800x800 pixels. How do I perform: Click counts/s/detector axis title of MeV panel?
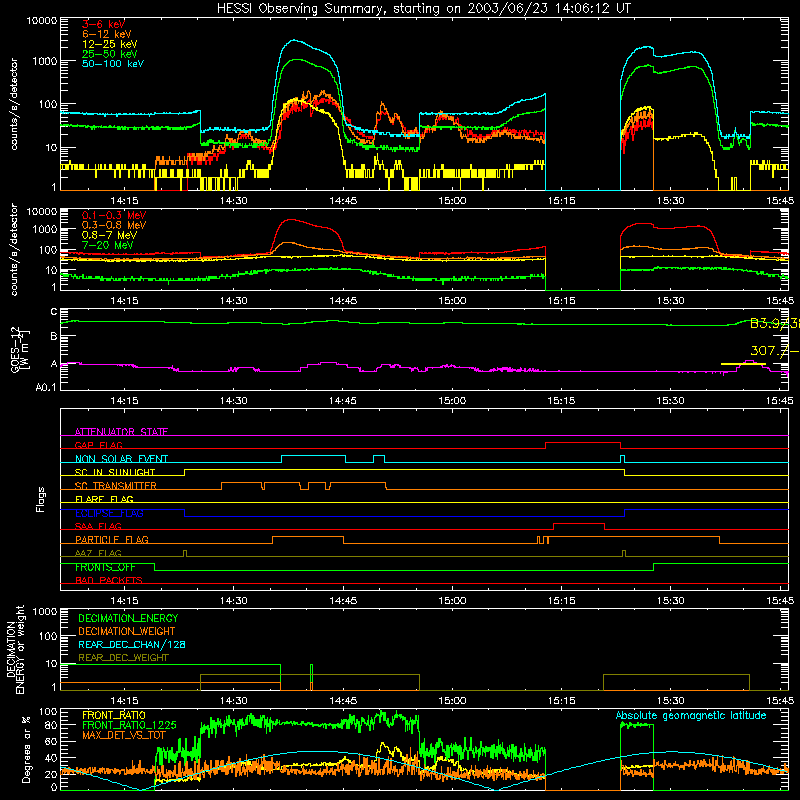(14, 249)
